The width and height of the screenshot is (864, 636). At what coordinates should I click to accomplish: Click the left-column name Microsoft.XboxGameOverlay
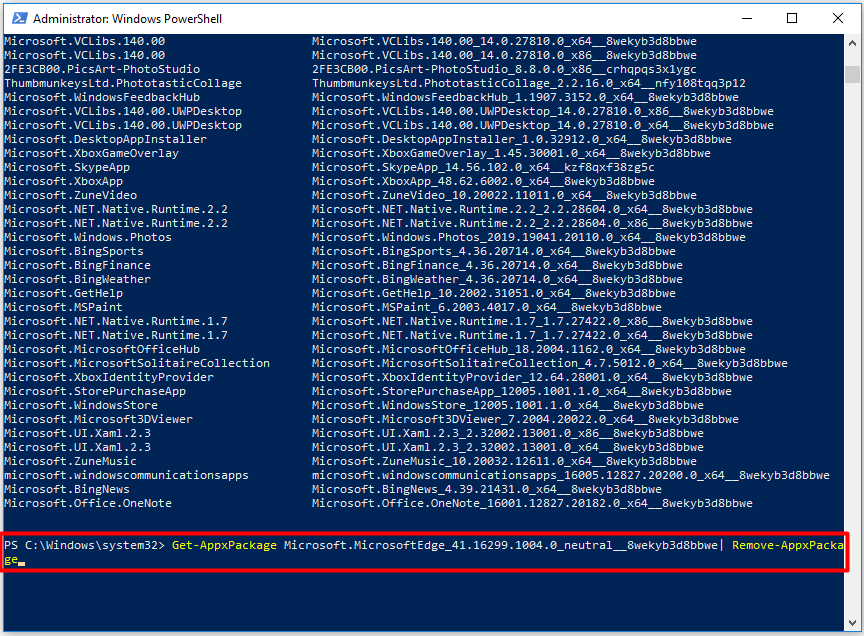(x=91, y=153)
